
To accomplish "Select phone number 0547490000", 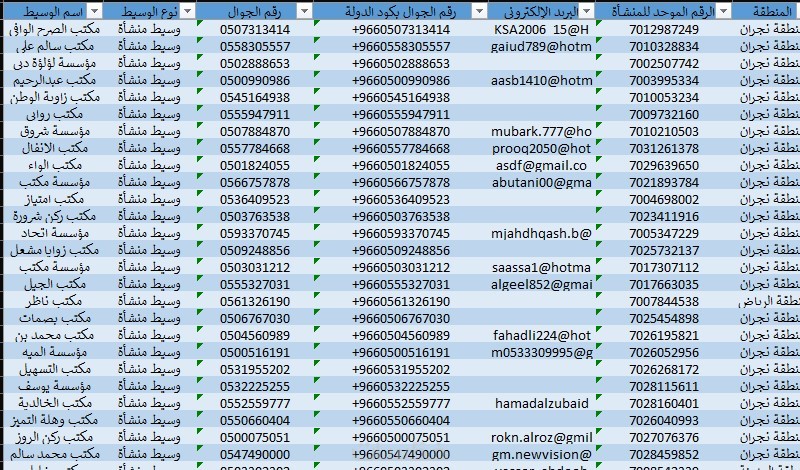I will point(255,454).
